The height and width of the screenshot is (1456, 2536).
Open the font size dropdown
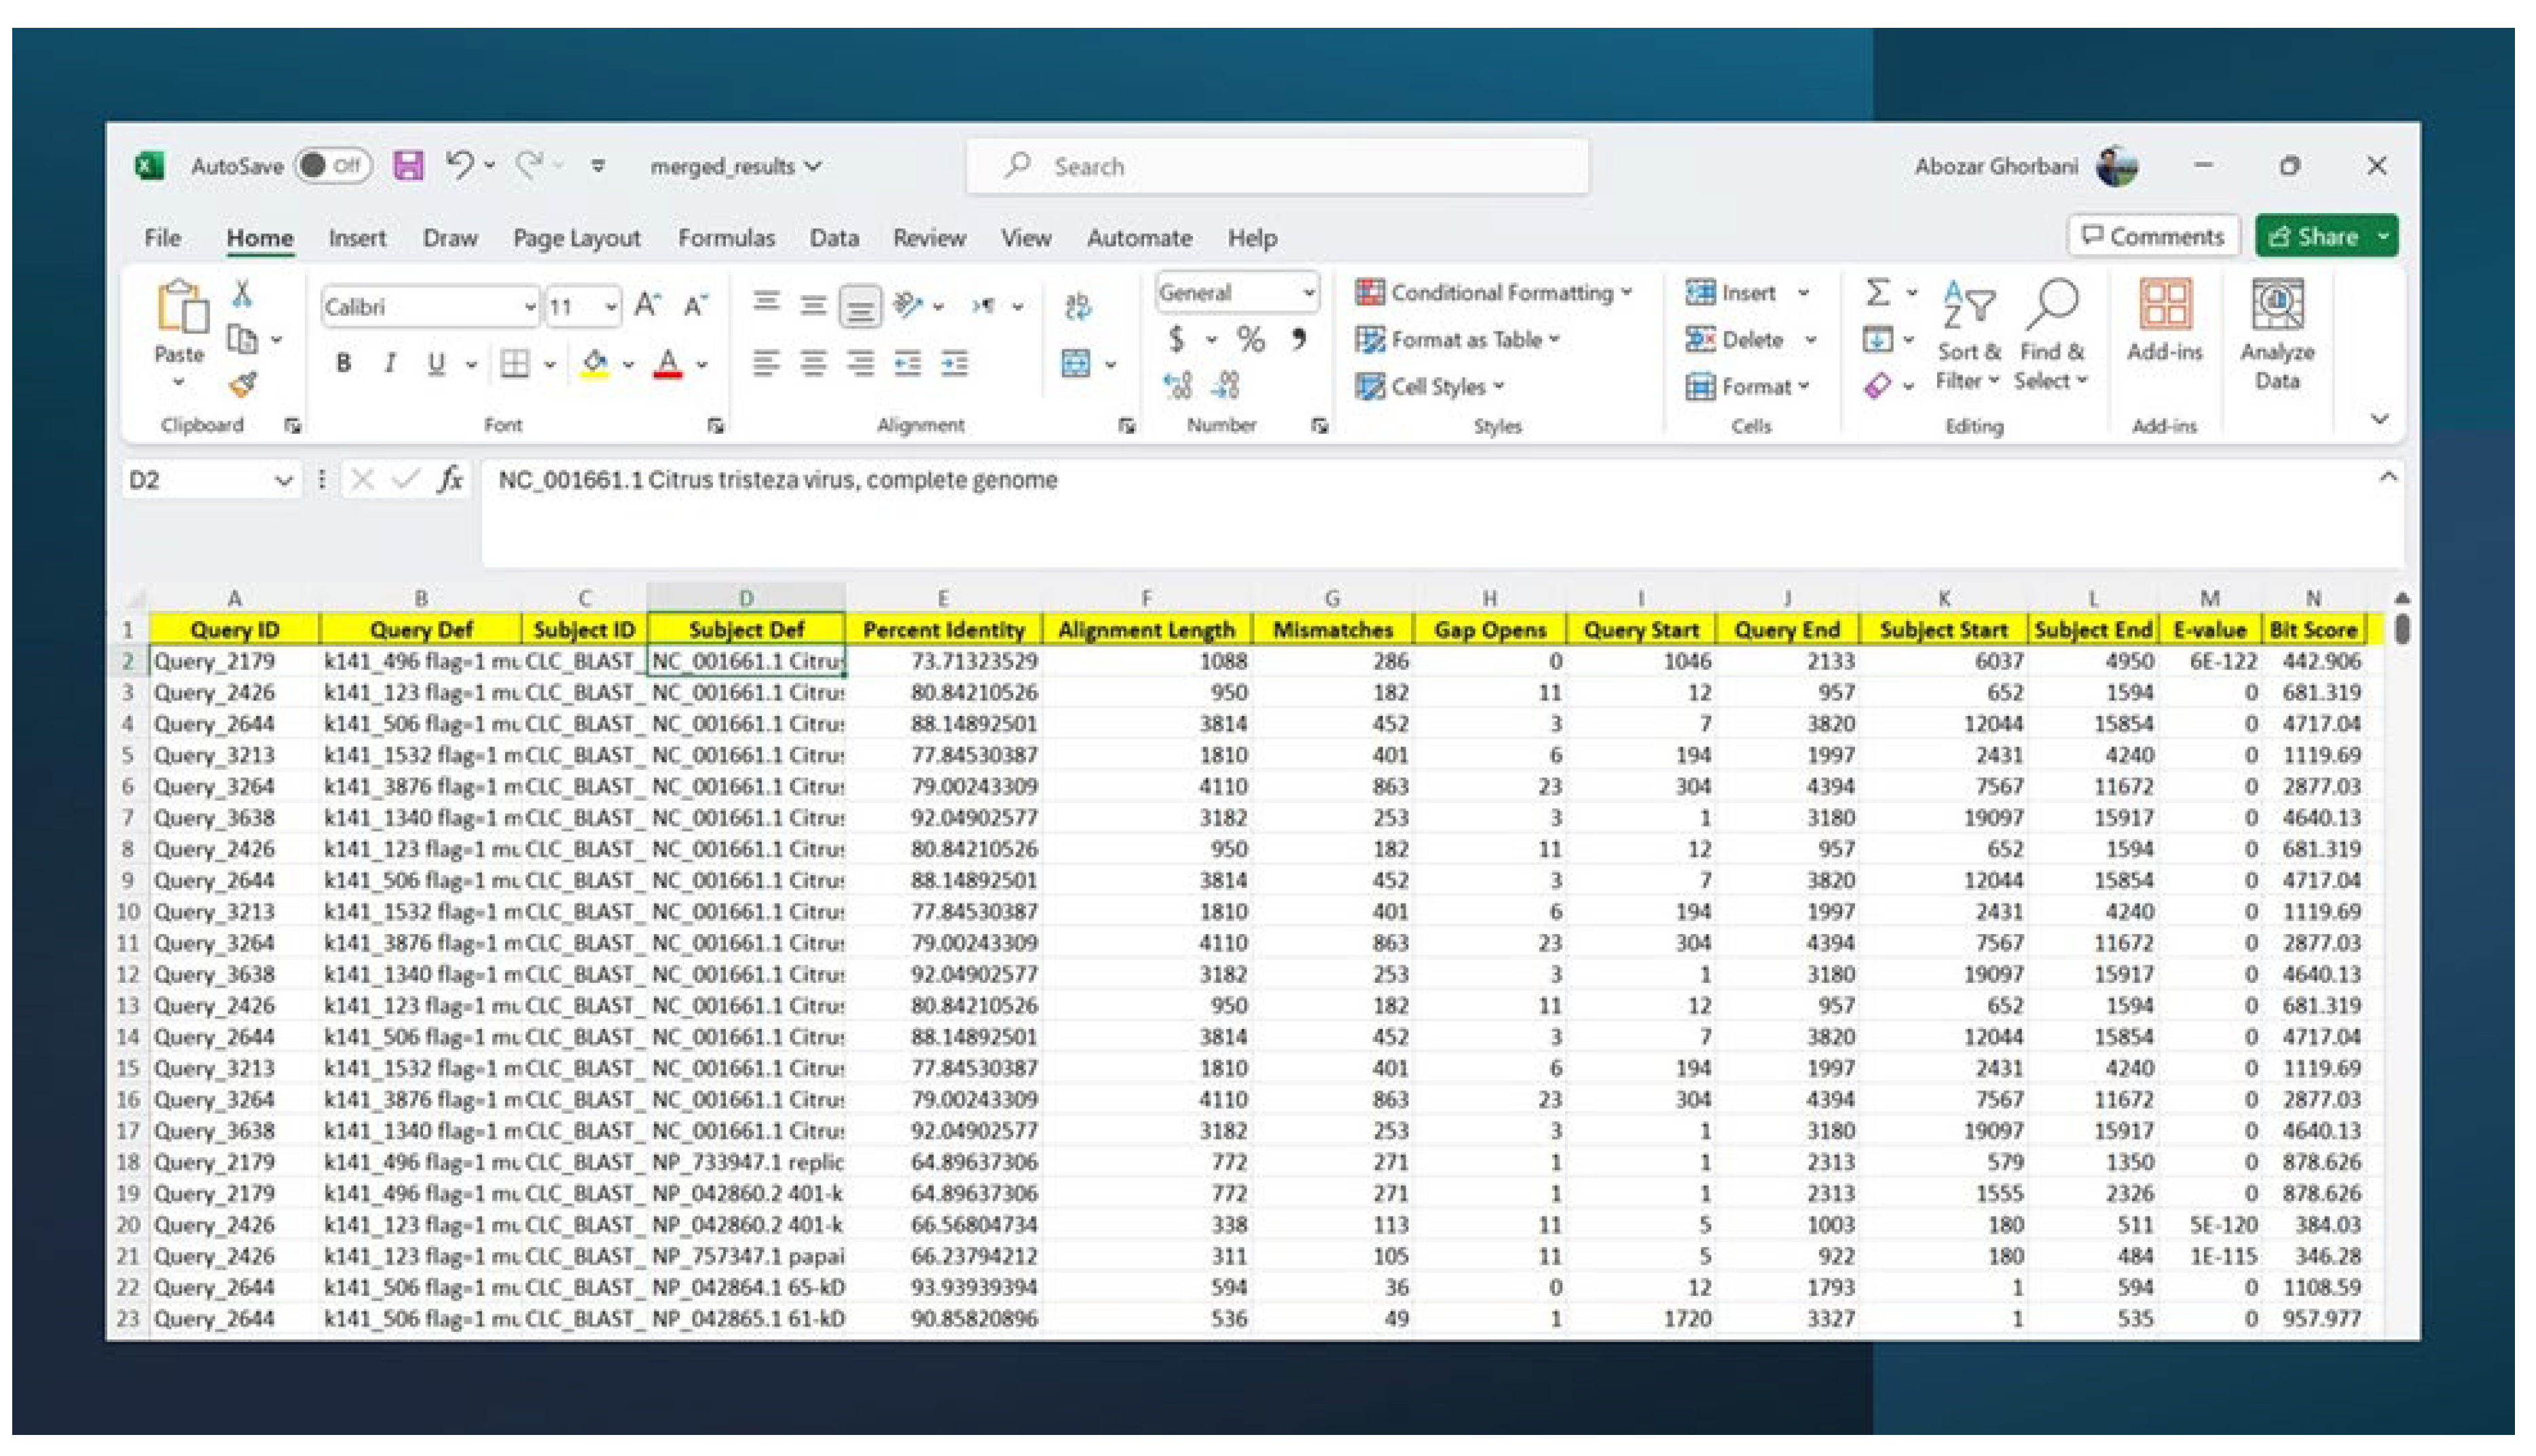[x=611, y=306]
